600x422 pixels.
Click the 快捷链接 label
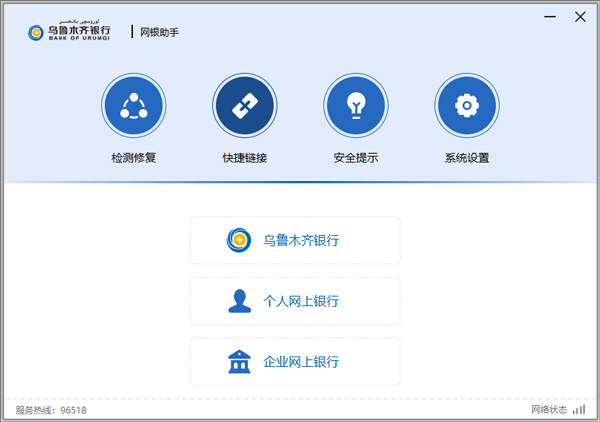tap(245, 158)
